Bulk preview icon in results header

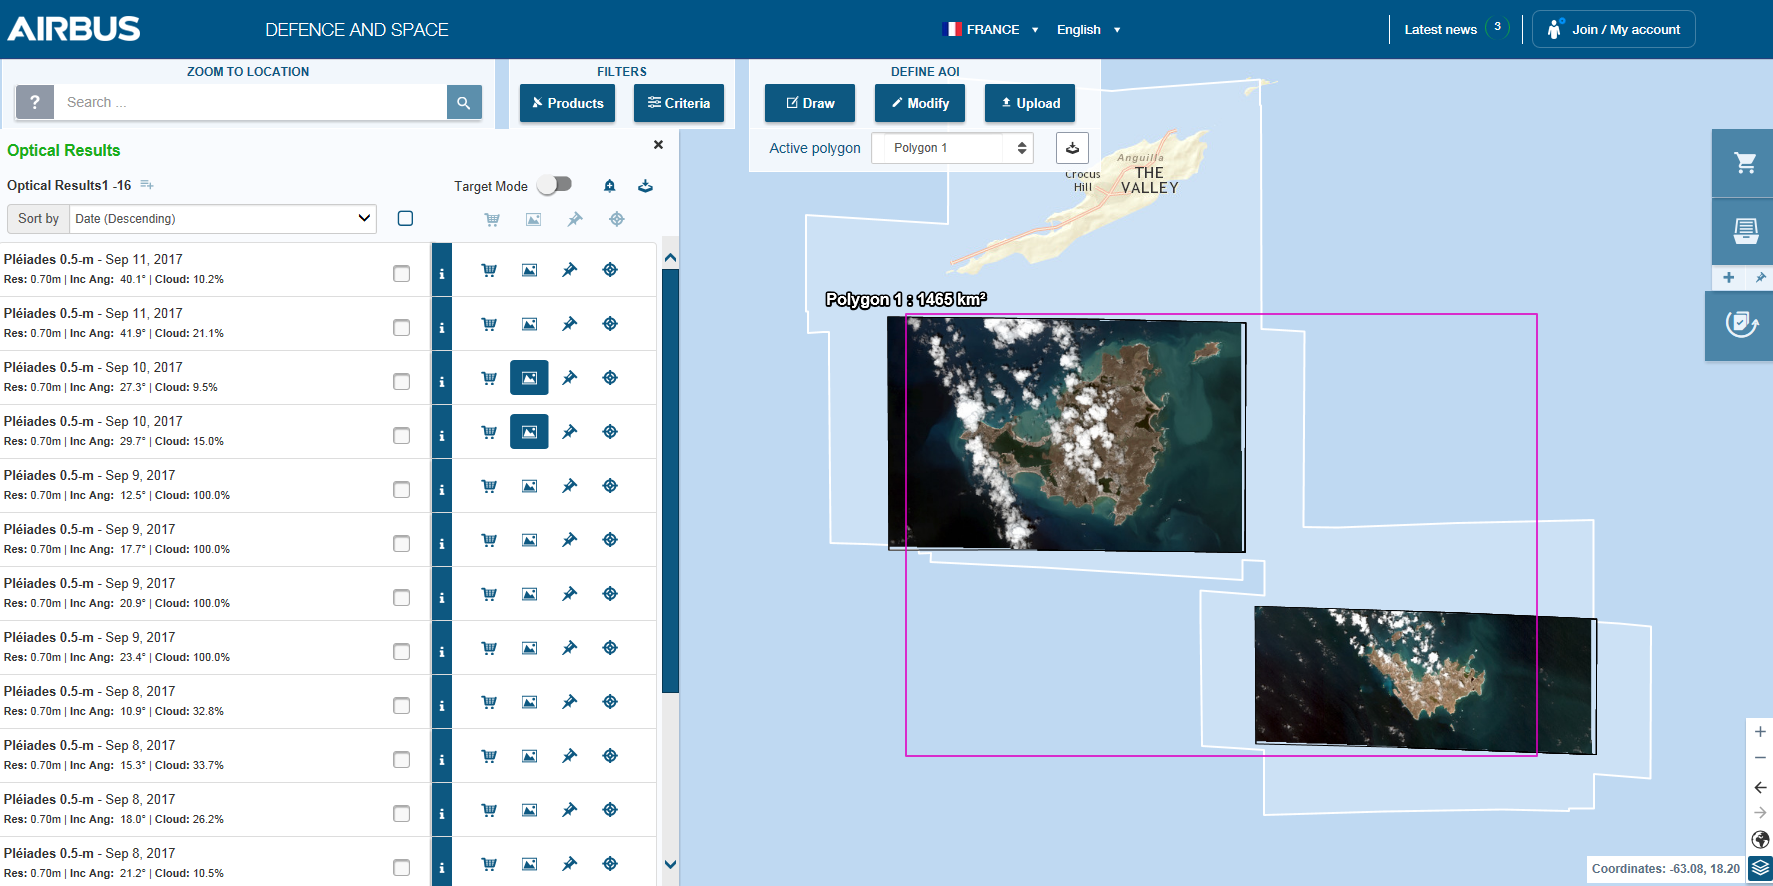coord(533,219)
